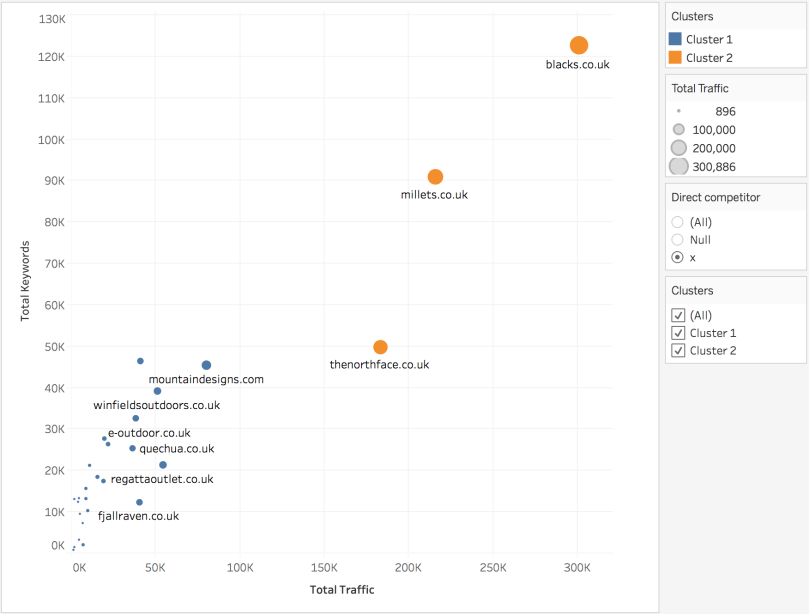
Task: Select the thenorthface.co.uk orange data point
Action: [380, 347]
